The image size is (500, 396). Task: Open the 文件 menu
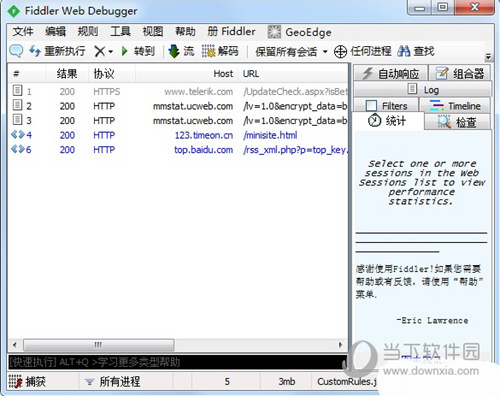click(x=23, y=32)
